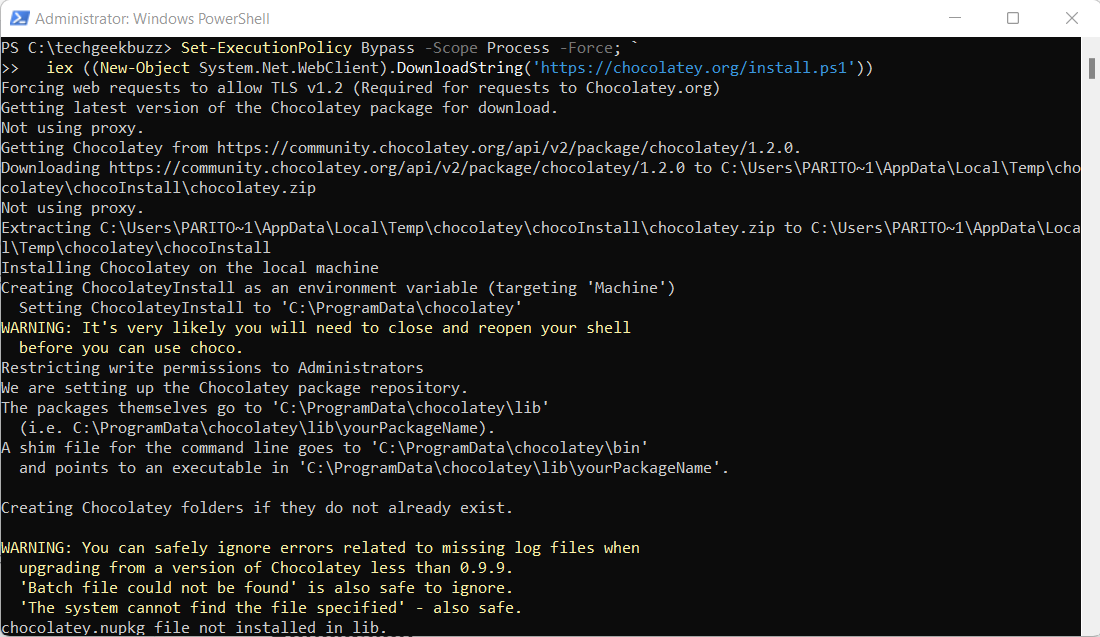Screen dimensions: 1100x637
Task: Maximize the PowerShell window
Action: click(x=1013, y=18)
